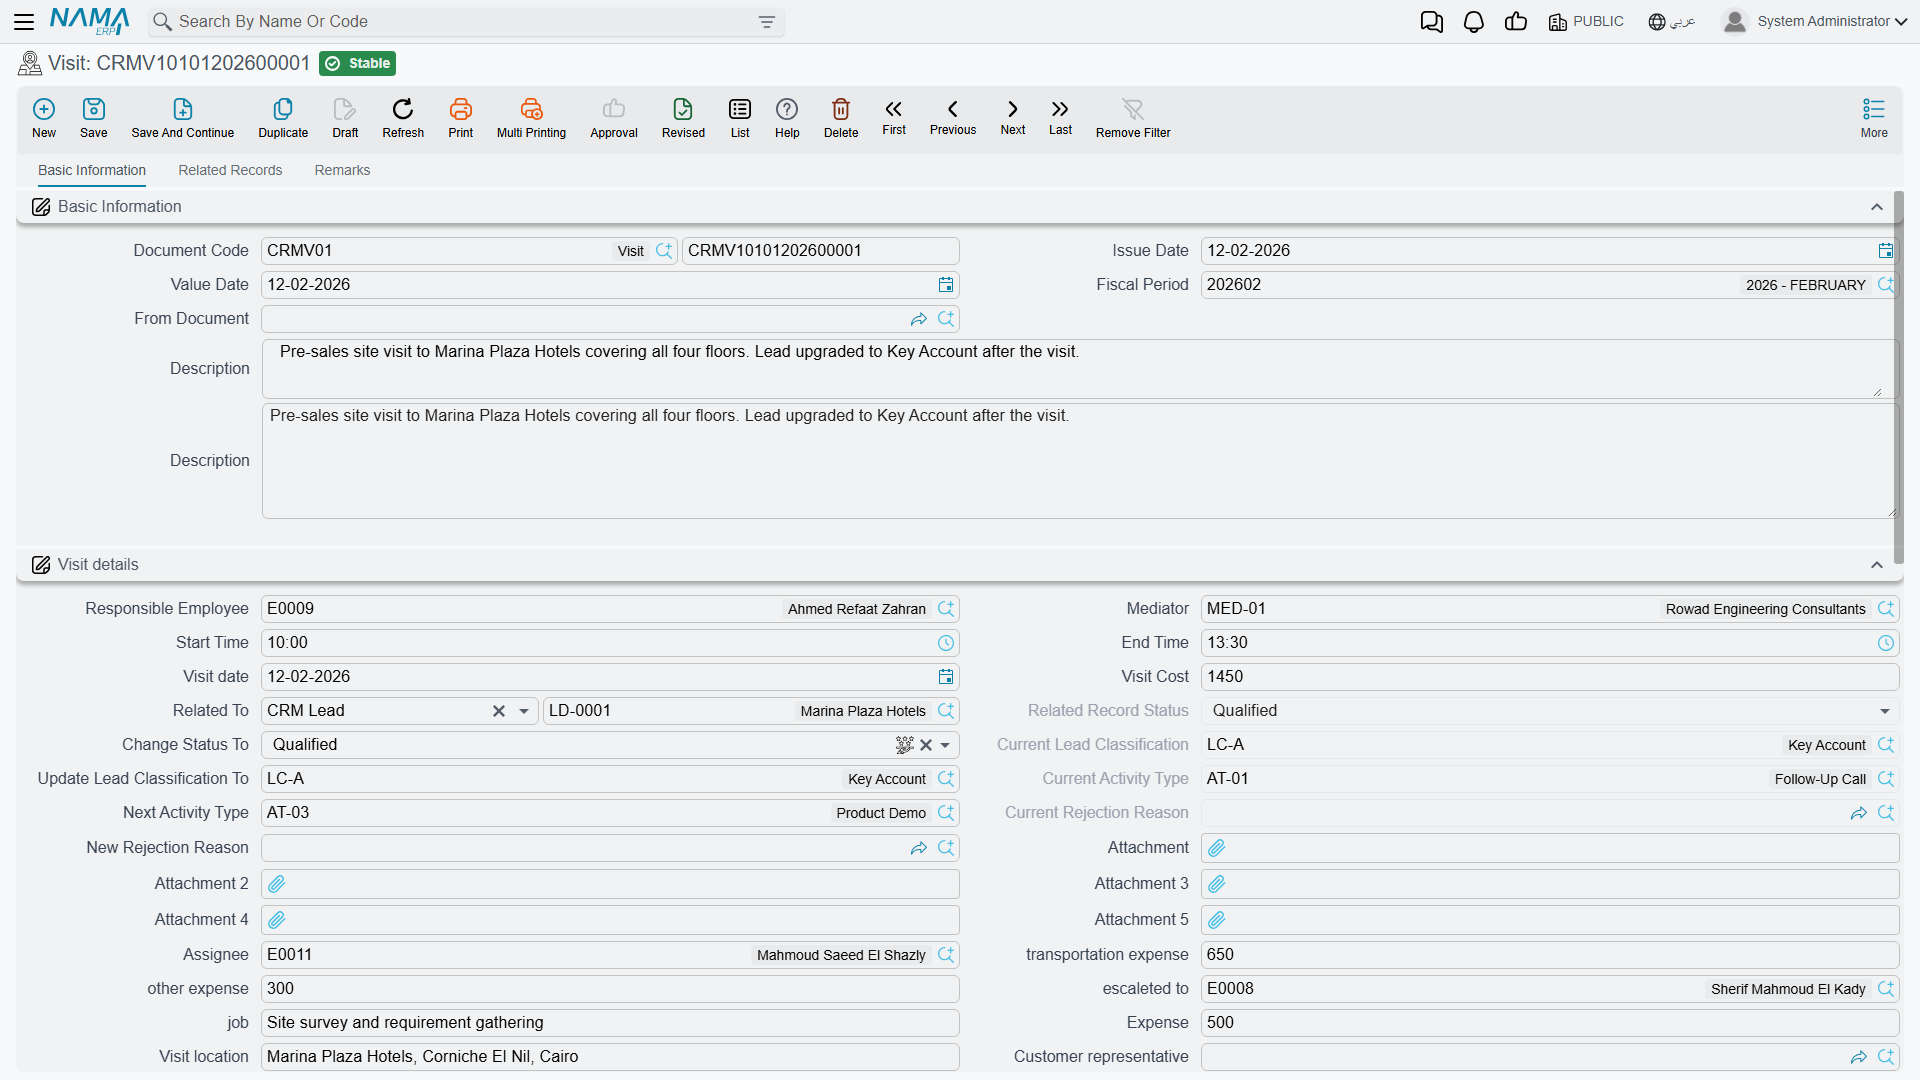Open Related To type dropdown
This screenshot has width=1920, height=1080.
click(524, 711)
